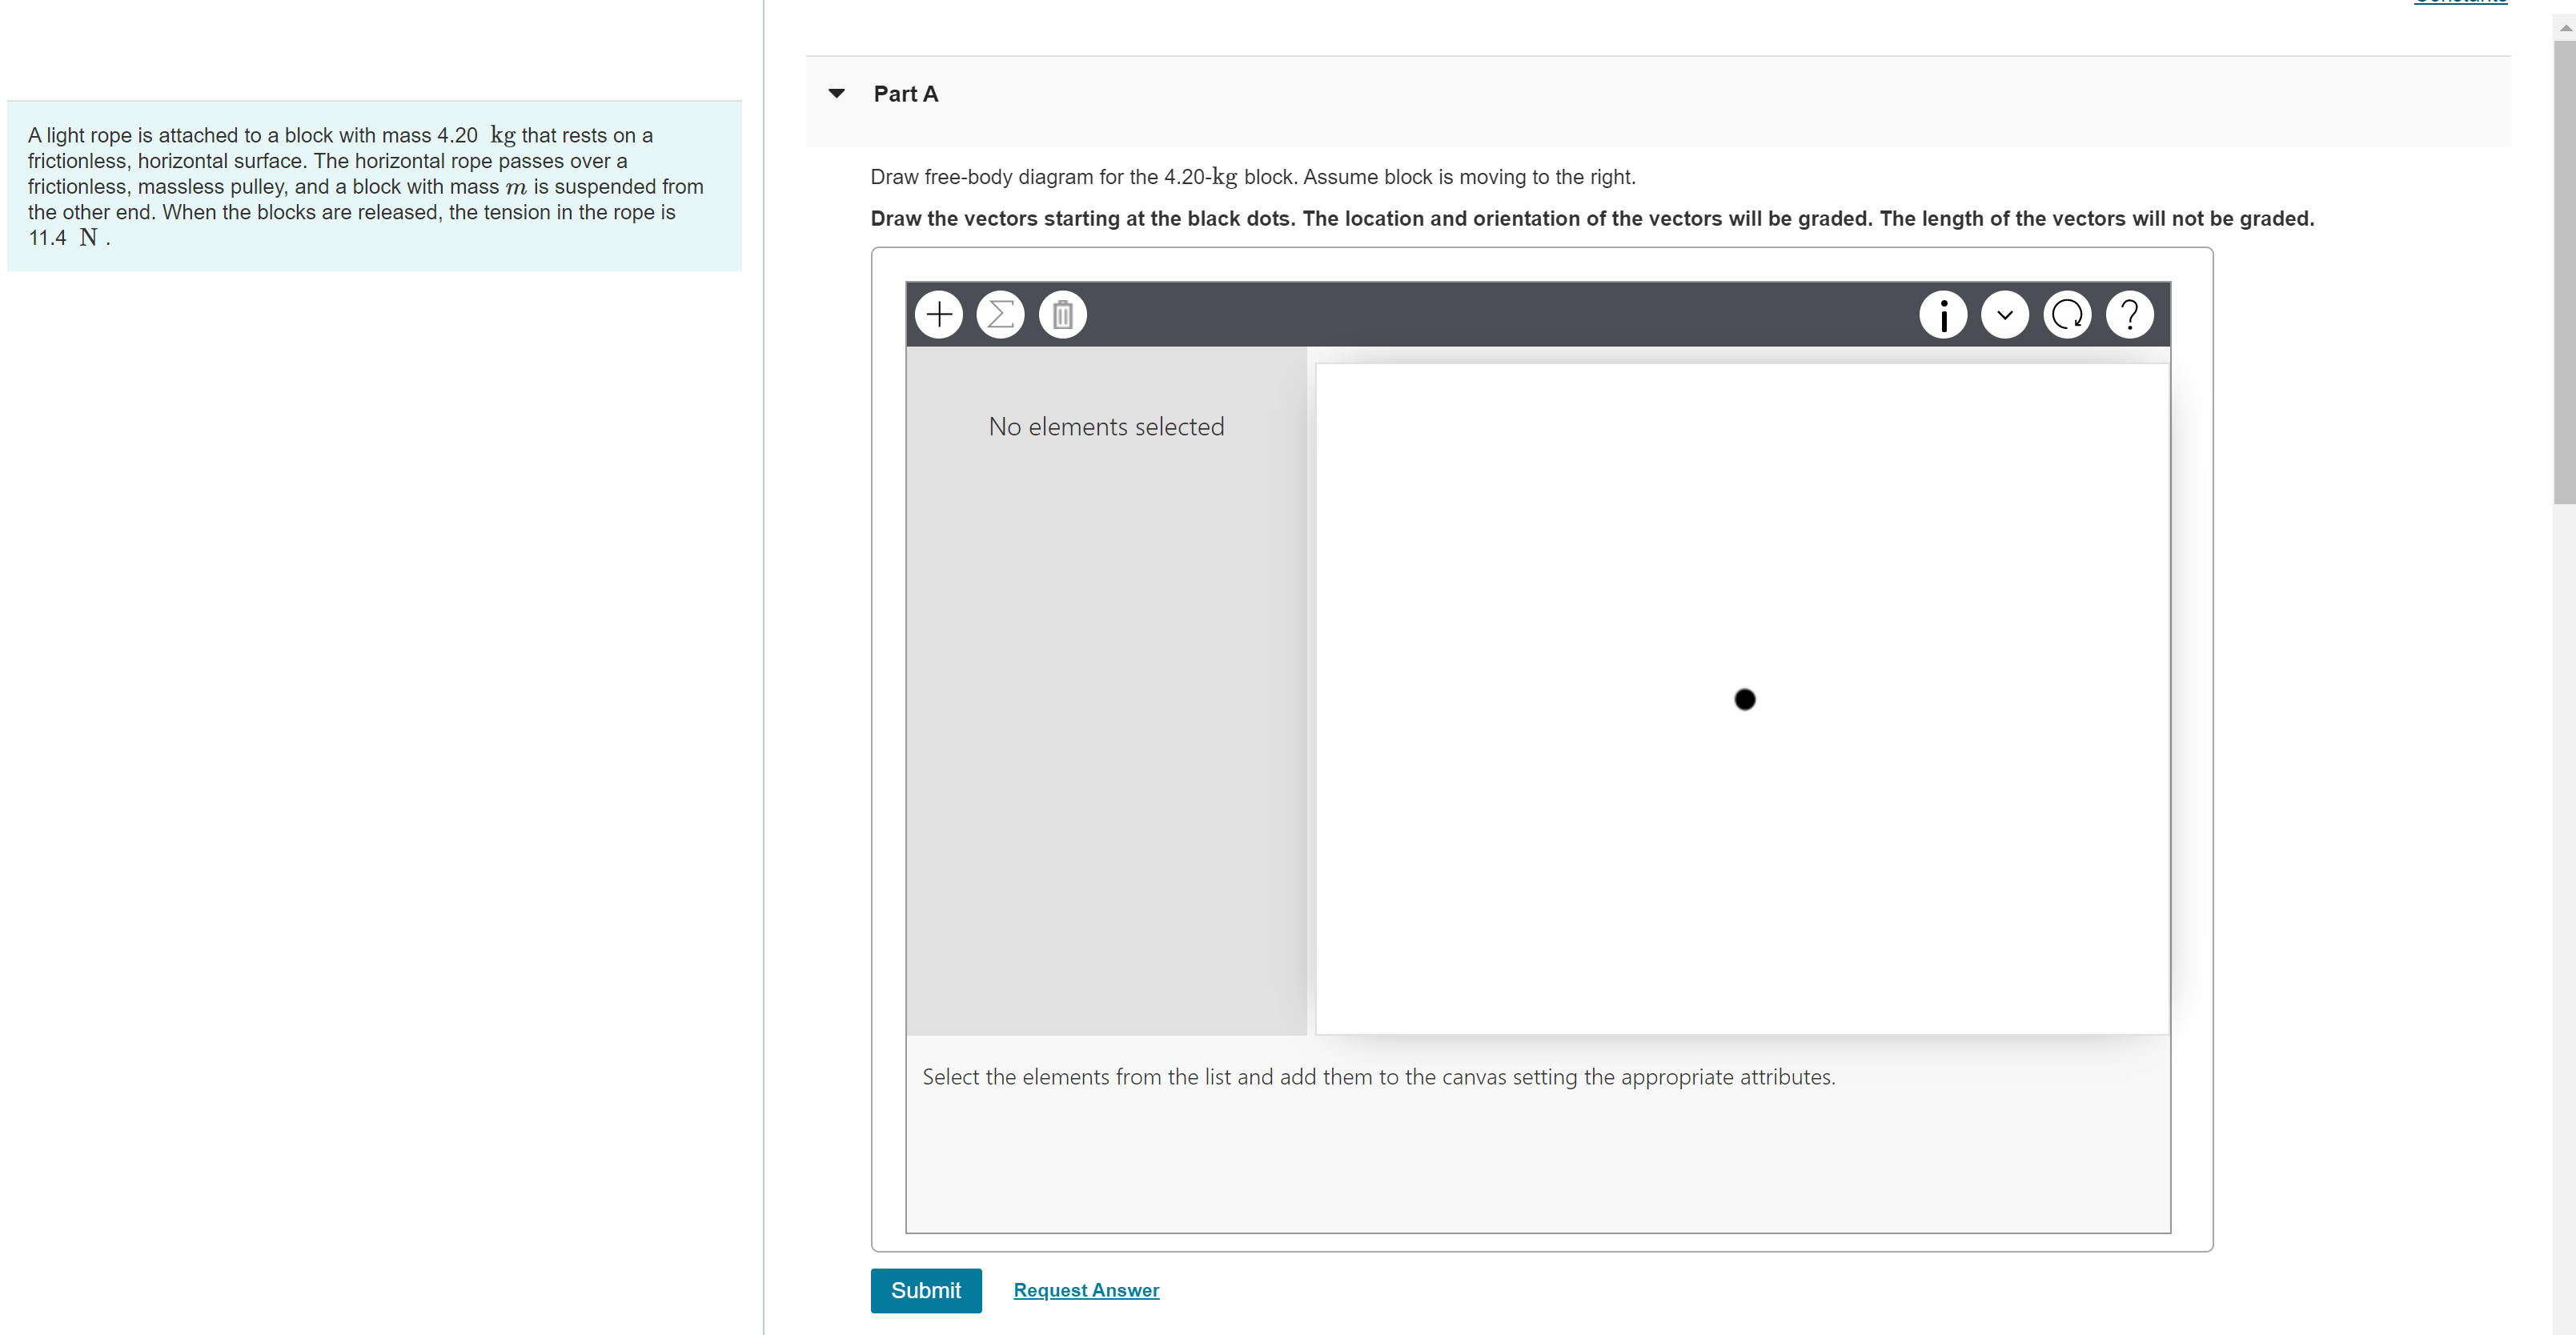This screenshot has height=1335, width=2576.
Task: Click the blue problem statement box
Action: (x=374, y=186)
